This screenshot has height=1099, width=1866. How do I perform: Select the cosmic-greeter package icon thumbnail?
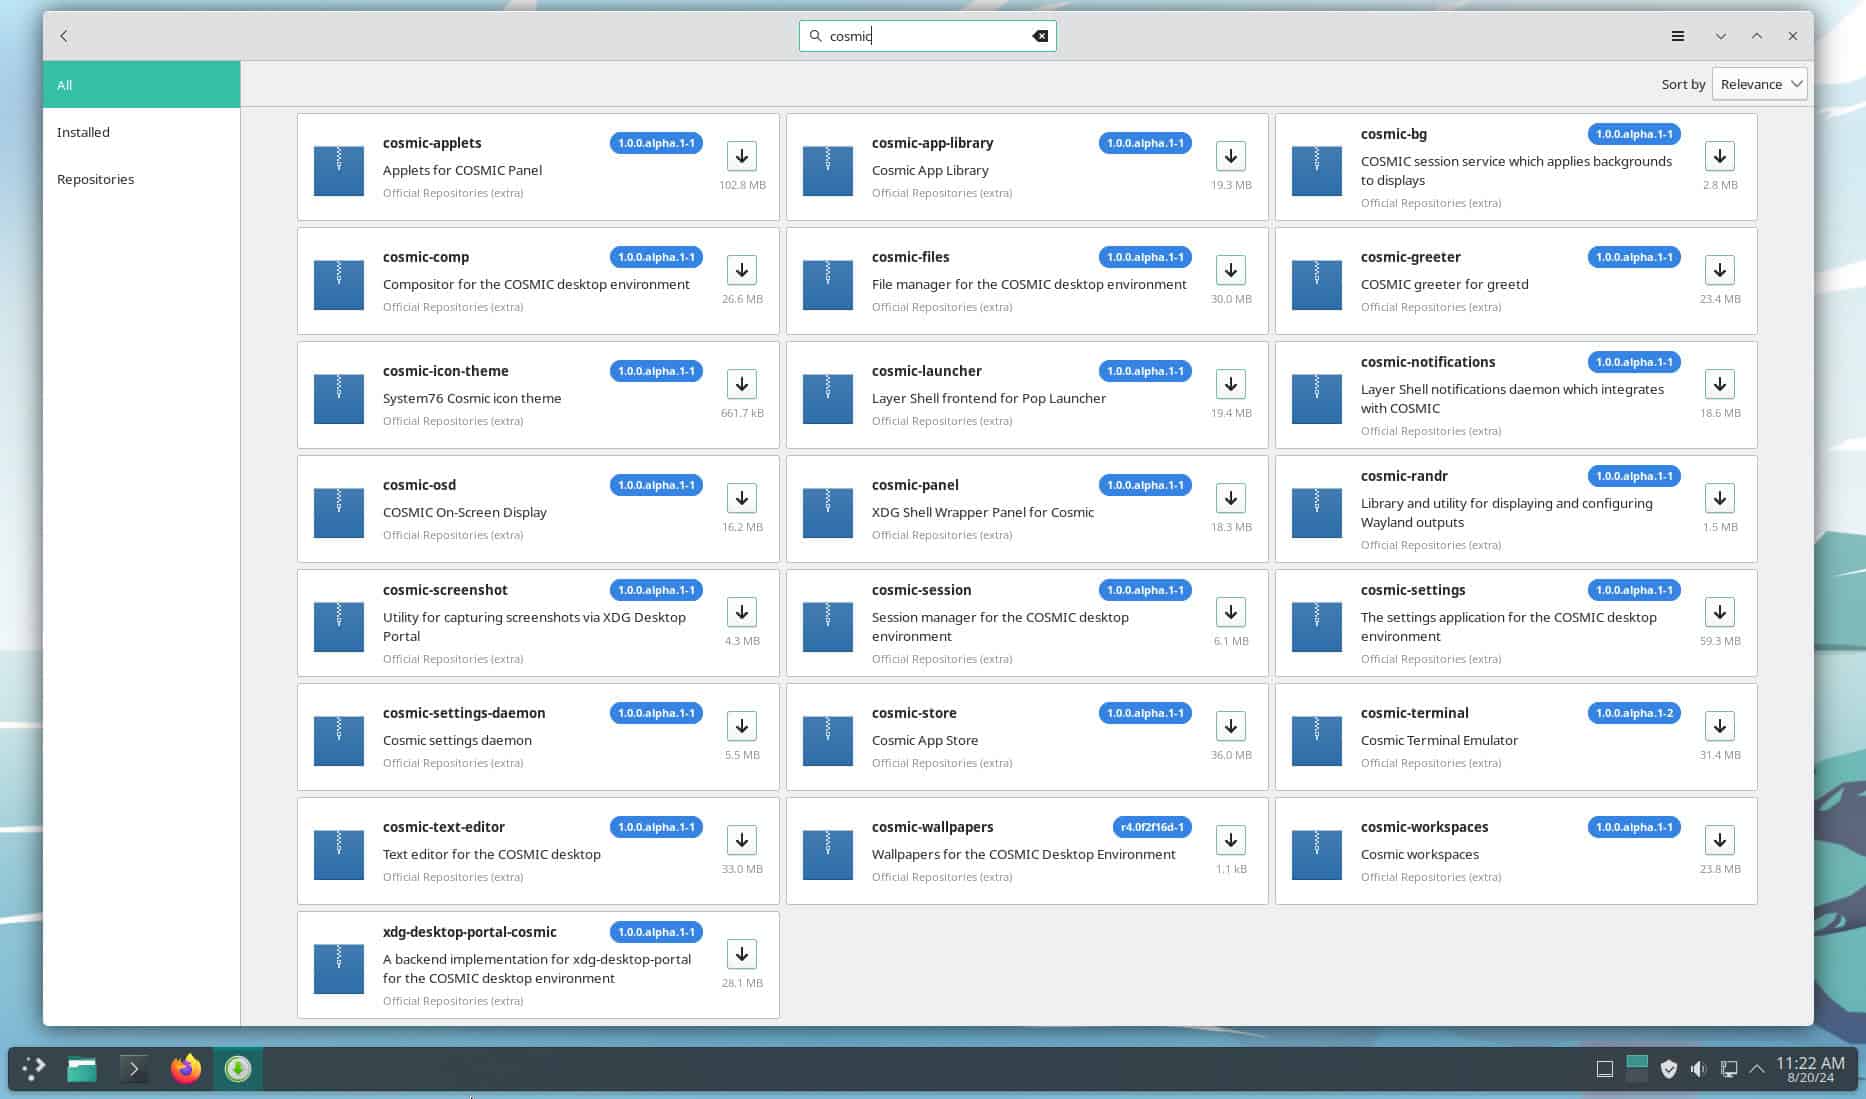[x=1316, y=284]
